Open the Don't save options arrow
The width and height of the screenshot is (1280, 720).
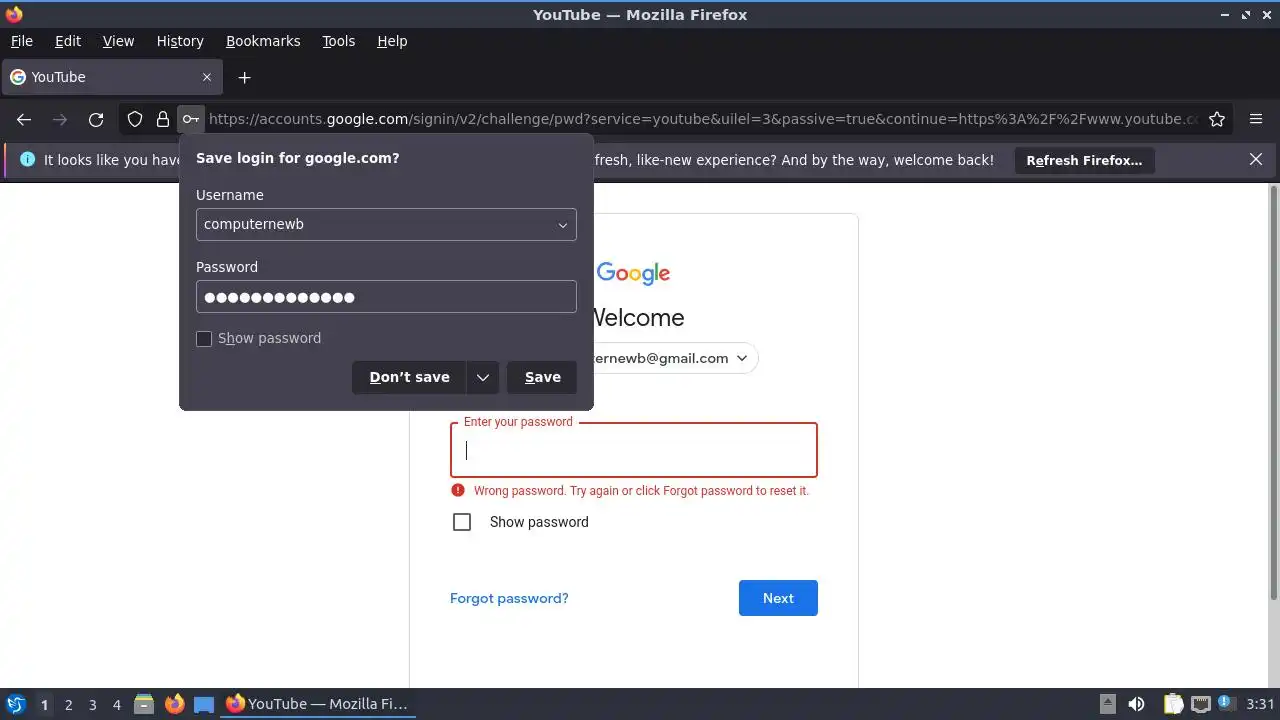(x=482, y=377)
